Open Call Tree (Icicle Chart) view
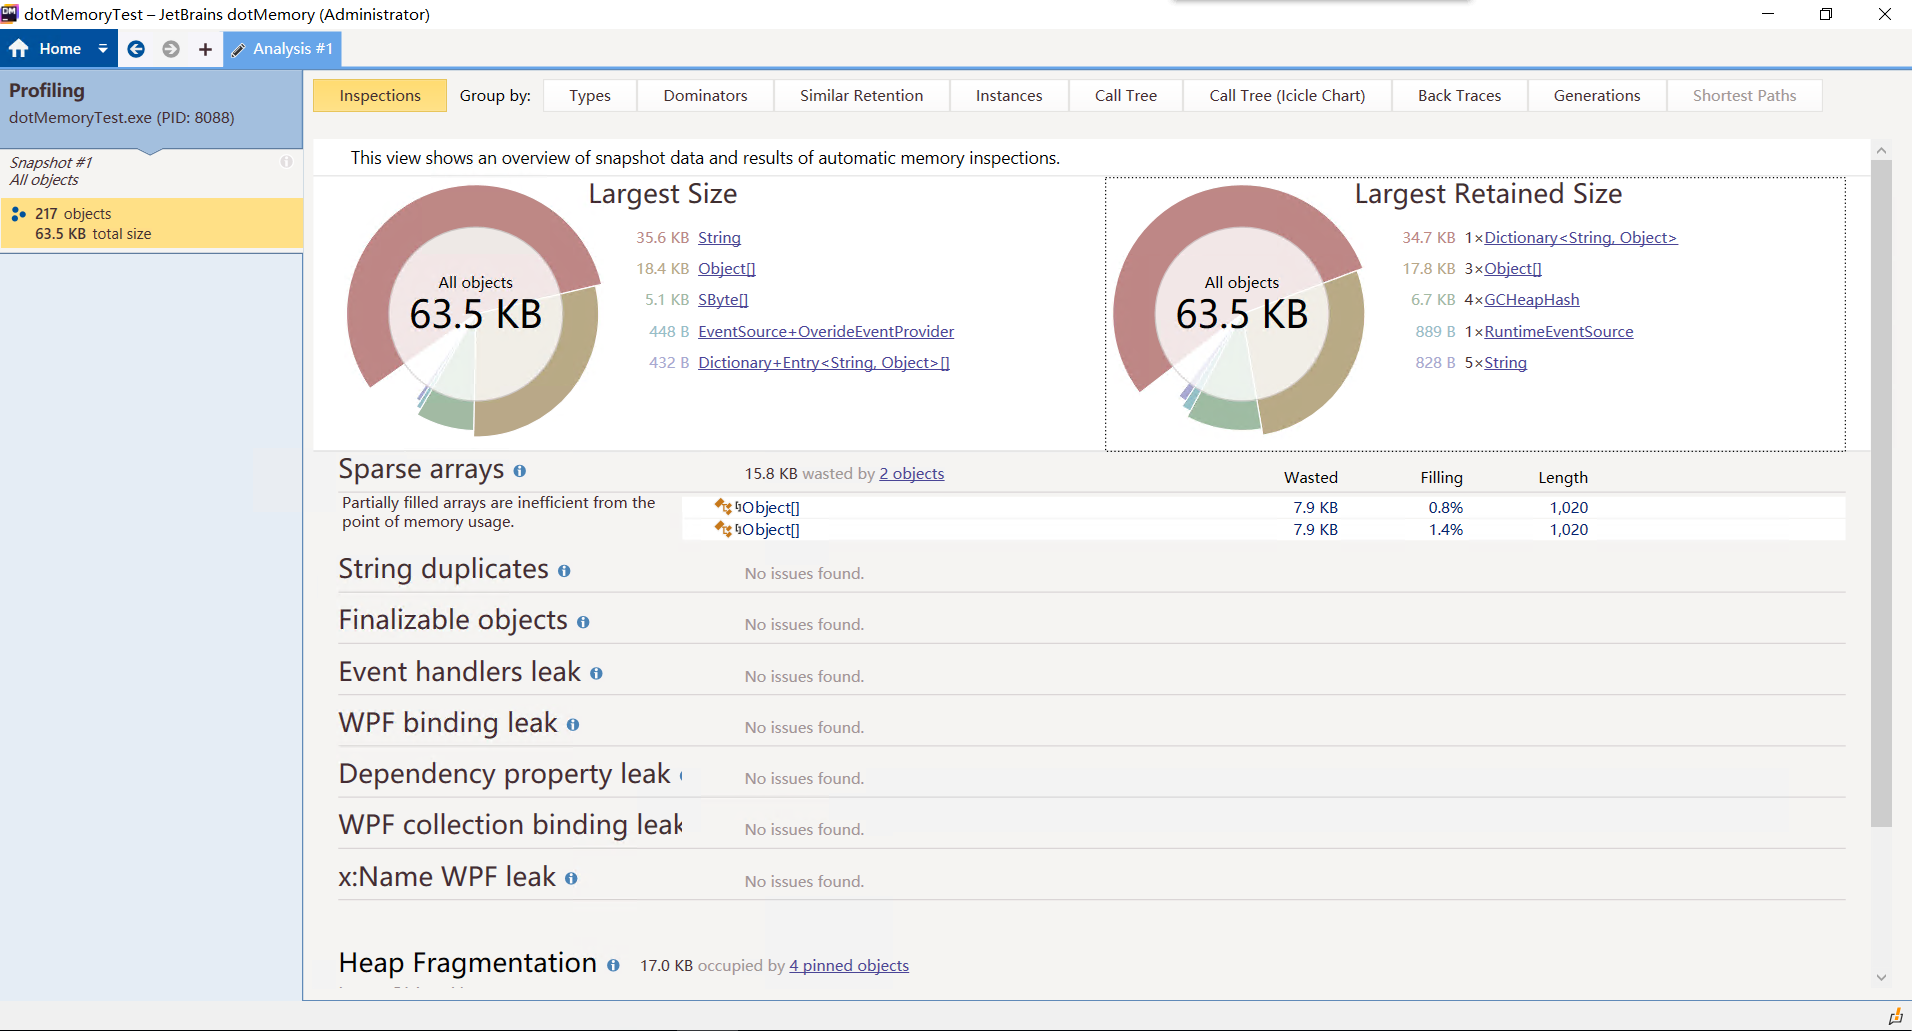This screenshot has width=1912, height=1031. coord(1287,96)
